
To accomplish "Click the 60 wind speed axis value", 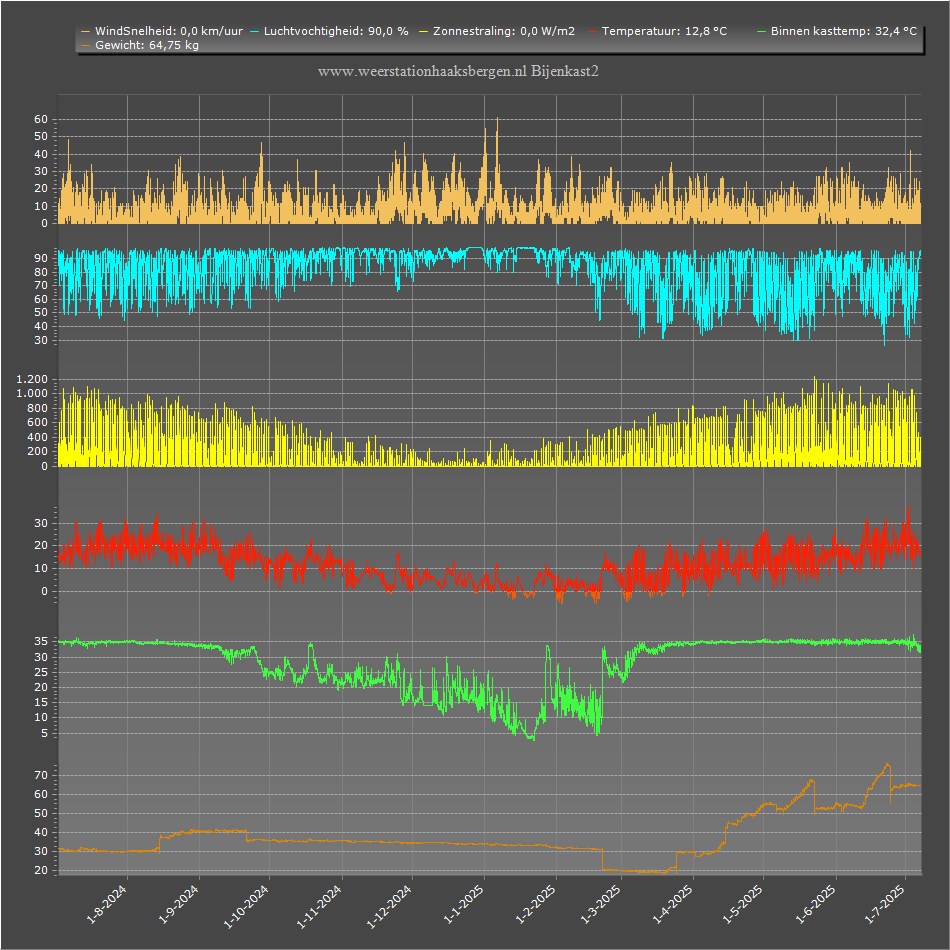I will point(41,119).
